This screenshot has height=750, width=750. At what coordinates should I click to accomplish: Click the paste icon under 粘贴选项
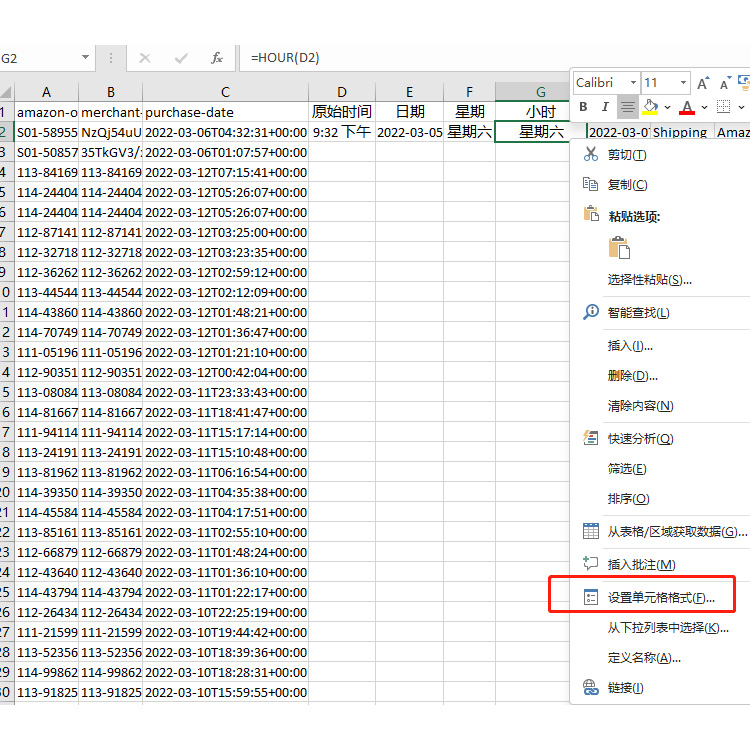[x=619, y=248]
